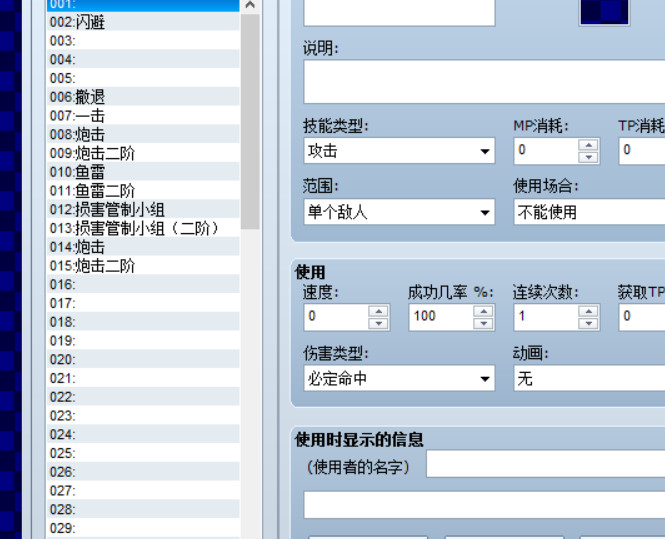This screenshot has width=665, height=539.
Task: Click the 连续次数 value field
Action: 546,317
